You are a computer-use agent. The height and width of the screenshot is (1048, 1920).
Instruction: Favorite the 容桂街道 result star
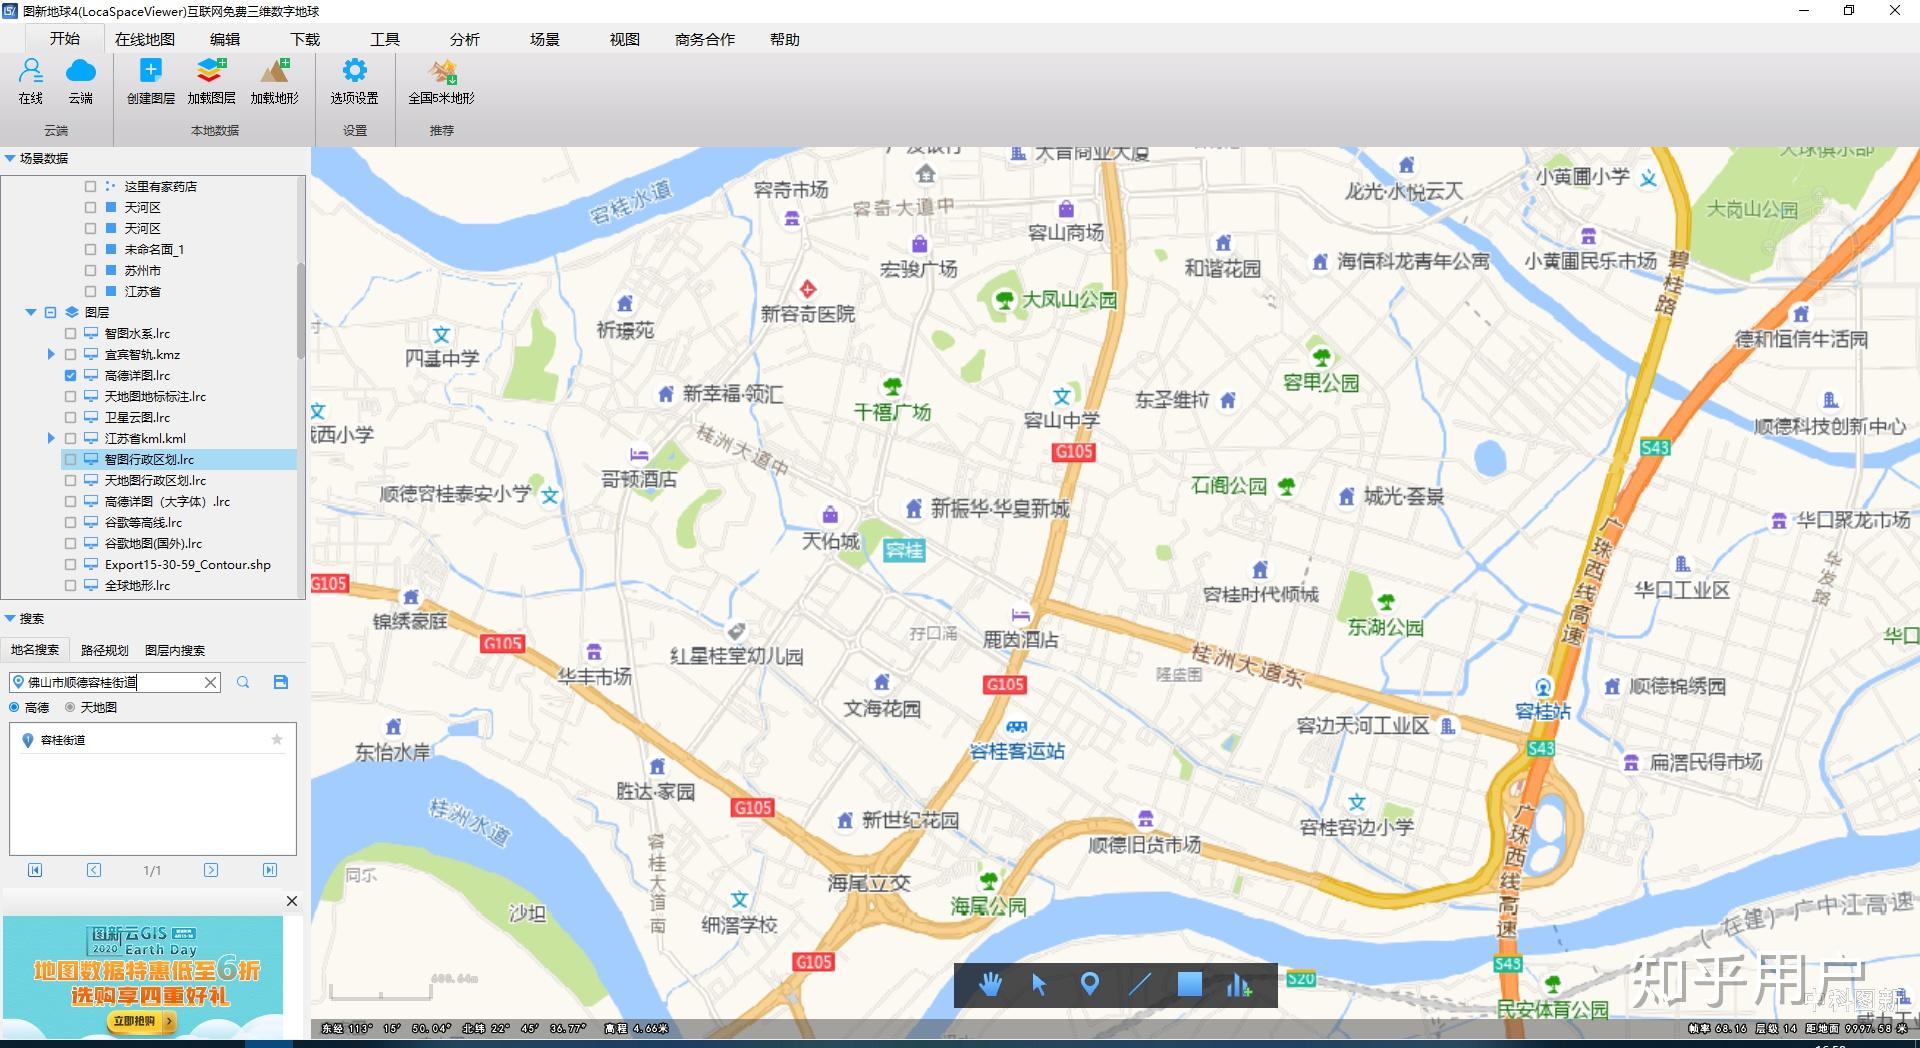point(277,740)
